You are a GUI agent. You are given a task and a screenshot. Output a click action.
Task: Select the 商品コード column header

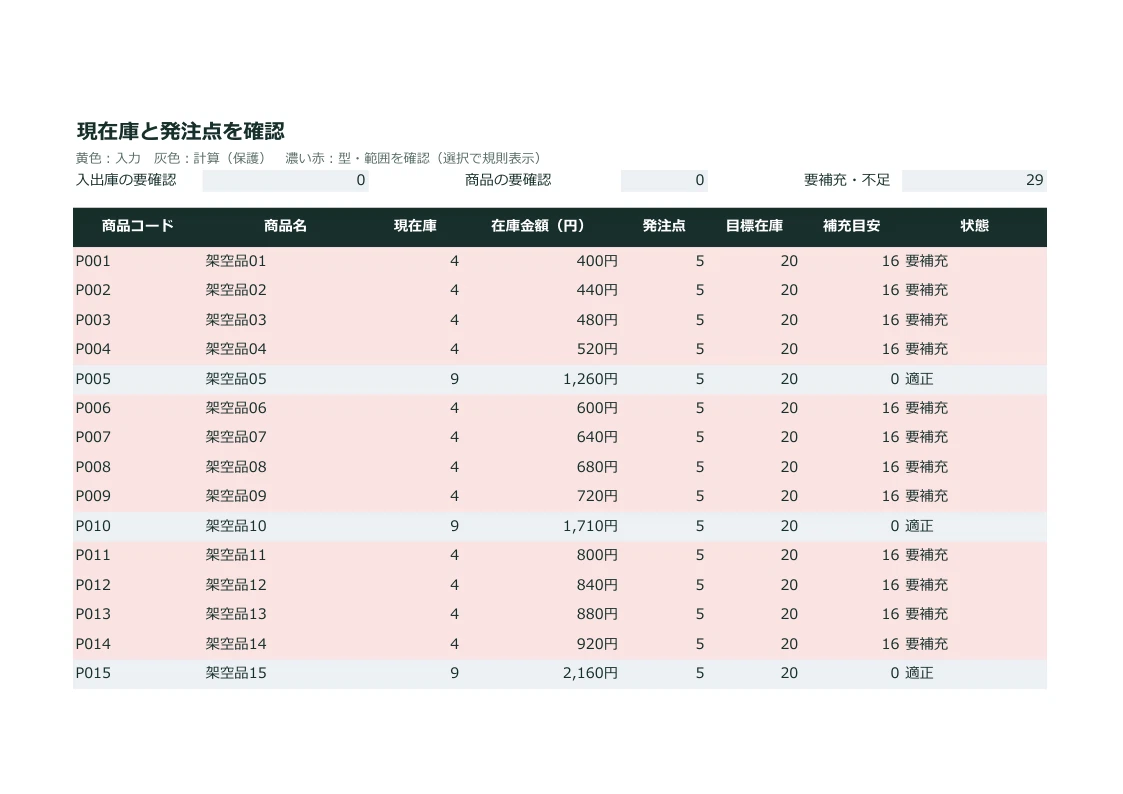[x=138, y=226]
